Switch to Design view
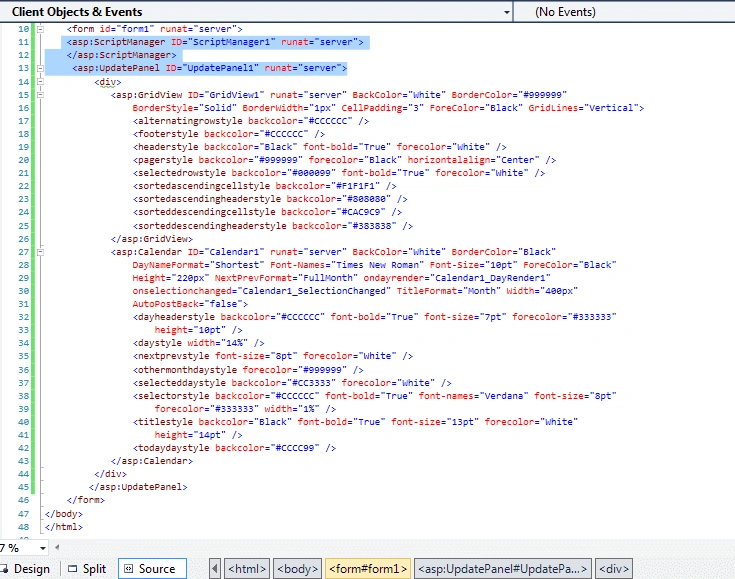The width and height of the screenshot is (735, 579). click(25, 569)
